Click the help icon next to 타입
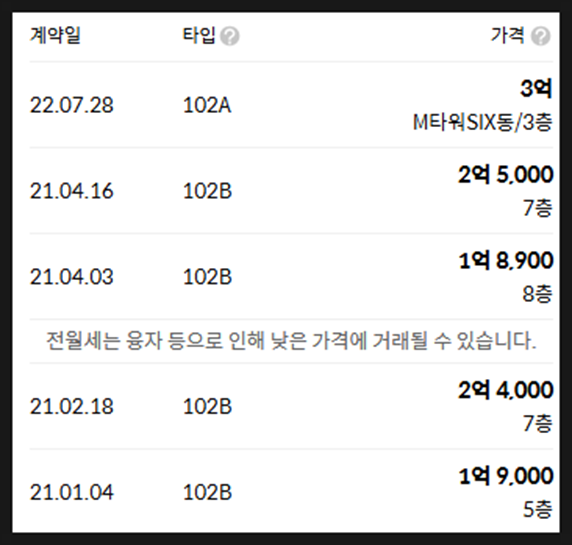 230,36
